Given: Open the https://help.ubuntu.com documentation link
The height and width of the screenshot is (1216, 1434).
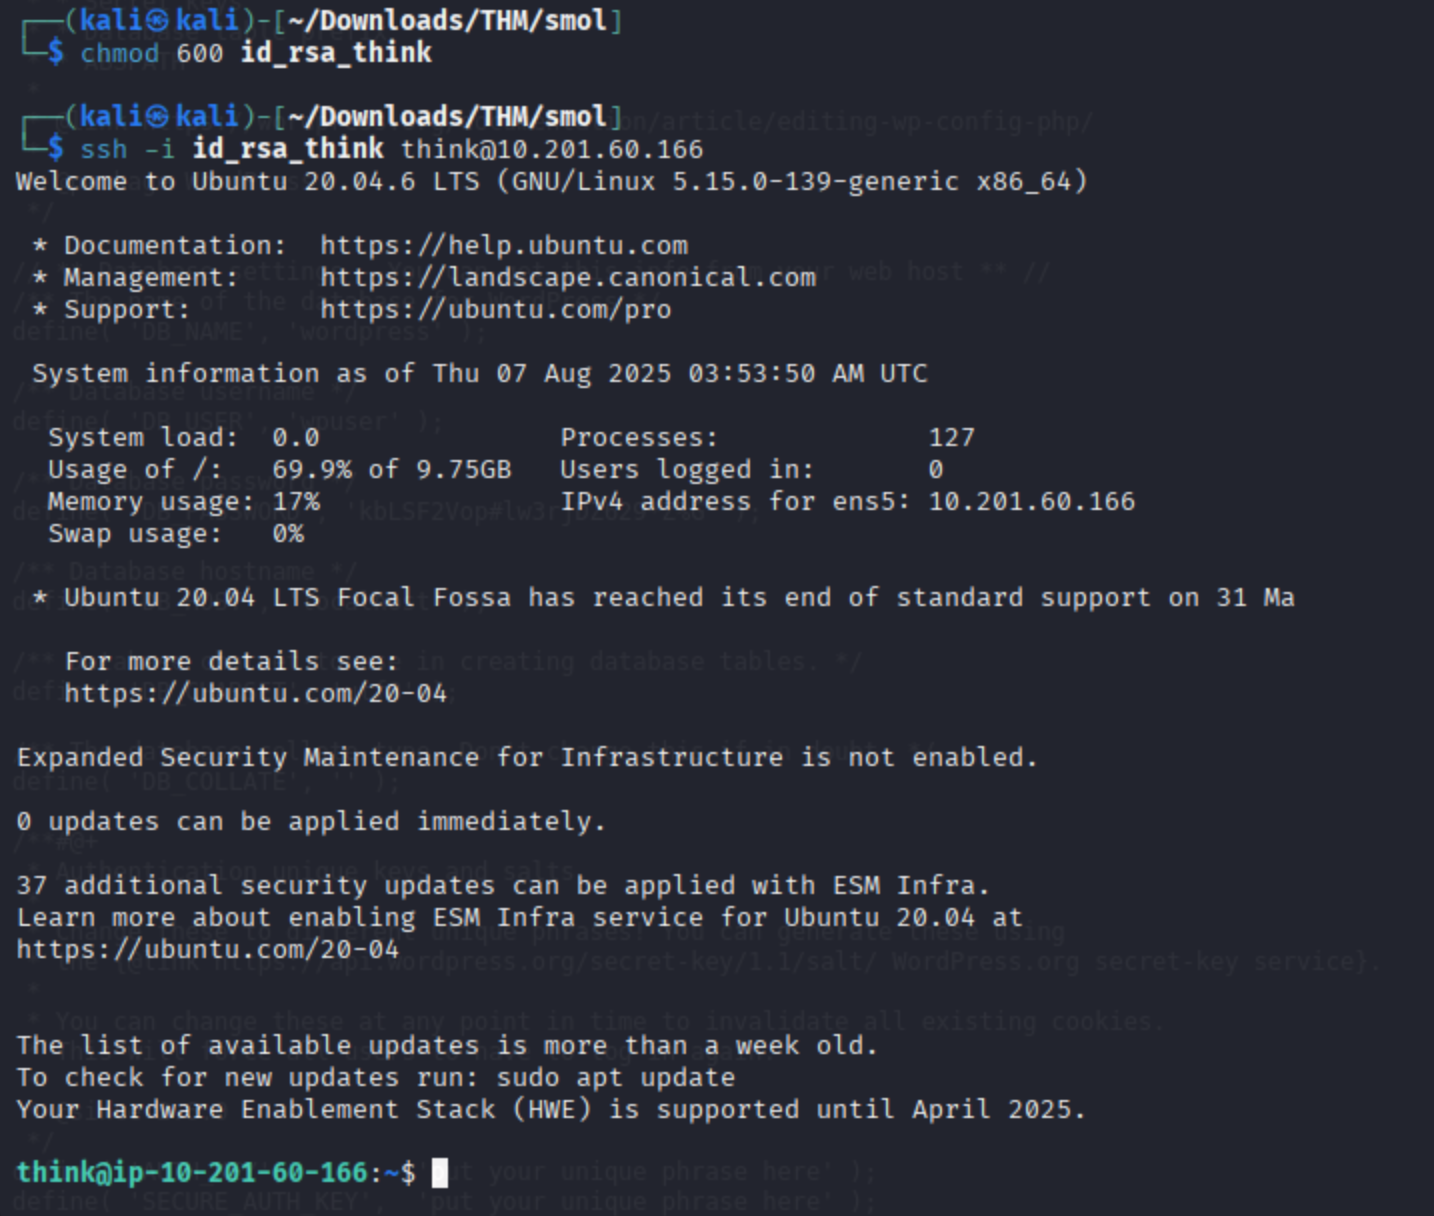Looking at the screenshot, I should tap(503, 245).
